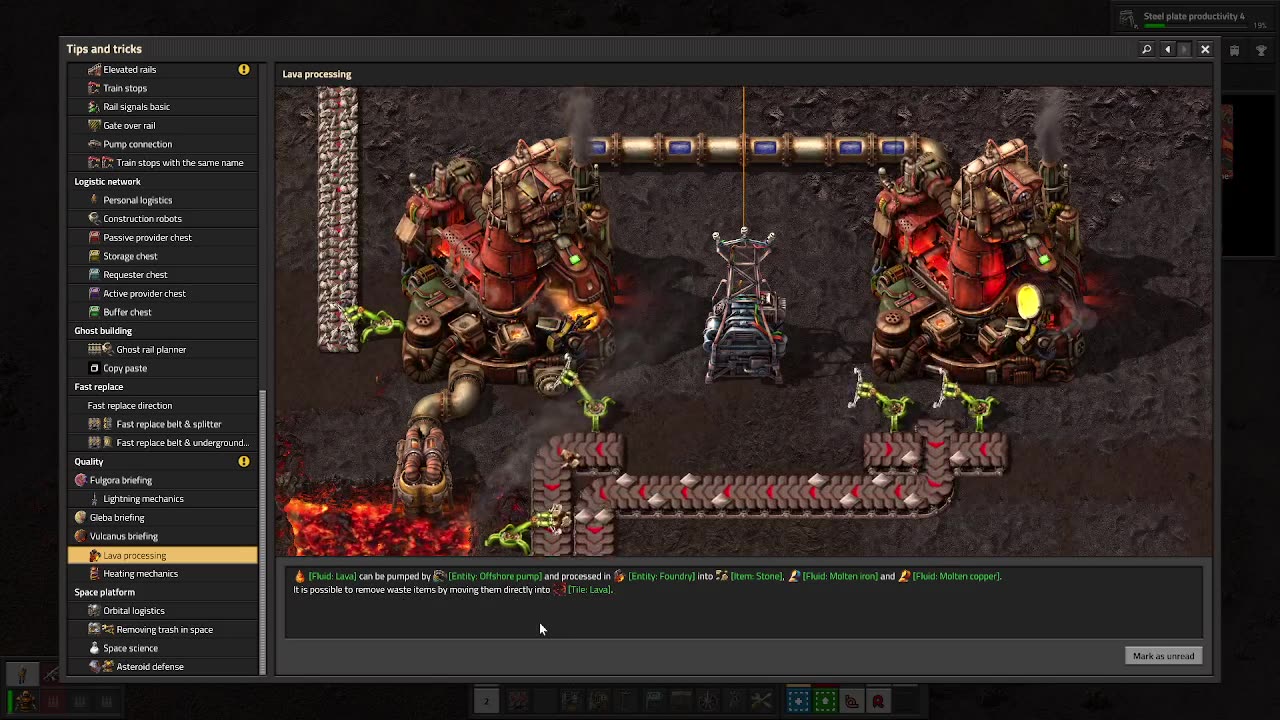This screenshot has width=1280, height=720.
Task: Open the Fast replace direction tip
Action: (162, 406)
